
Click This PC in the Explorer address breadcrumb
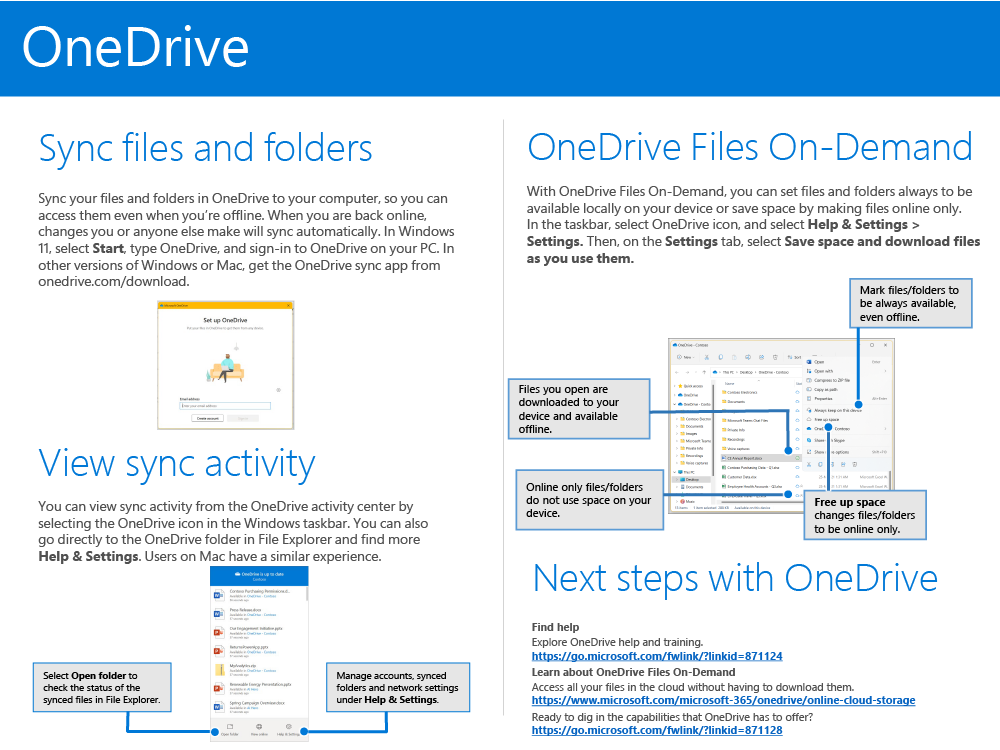[728, 372]
